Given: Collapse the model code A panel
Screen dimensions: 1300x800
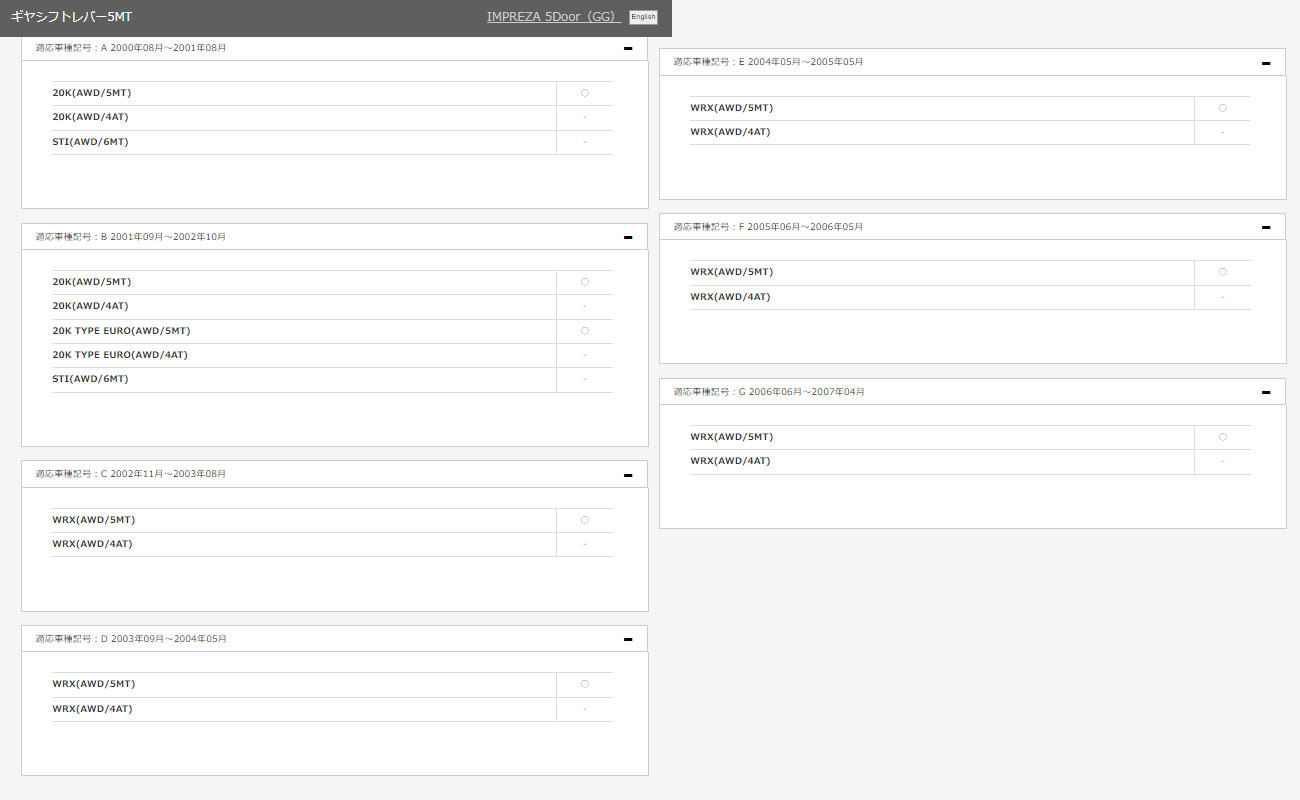Looking at the screenshot, I should (627, 48).
